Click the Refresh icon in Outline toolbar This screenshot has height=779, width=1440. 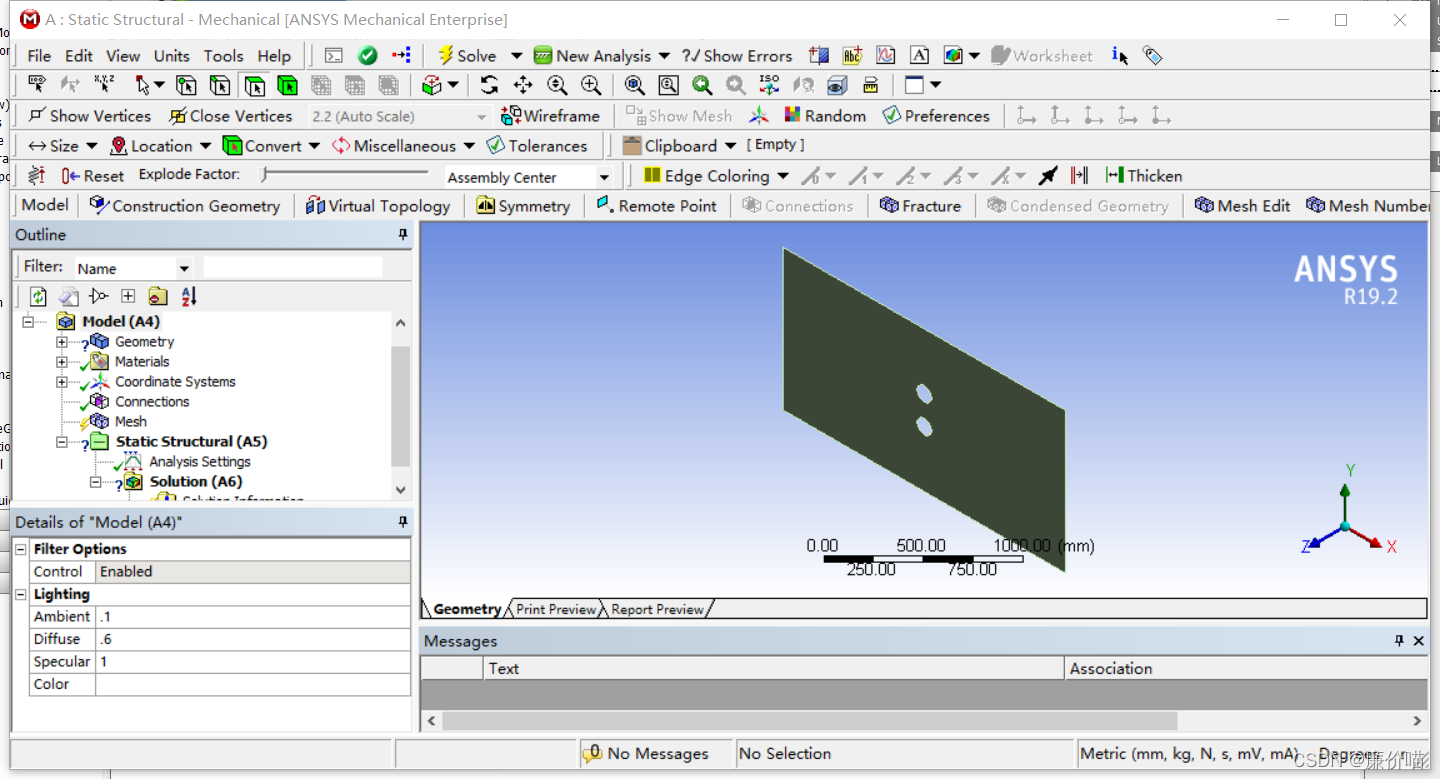[38, 296]
